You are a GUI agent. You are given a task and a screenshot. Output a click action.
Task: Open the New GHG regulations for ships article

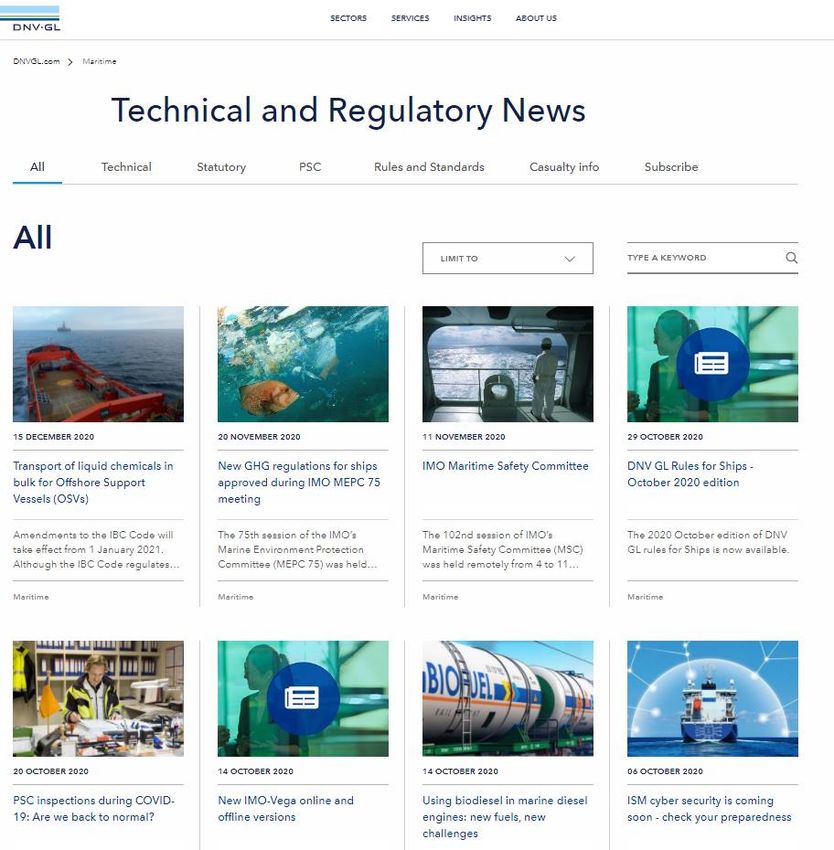coord(299,482)
